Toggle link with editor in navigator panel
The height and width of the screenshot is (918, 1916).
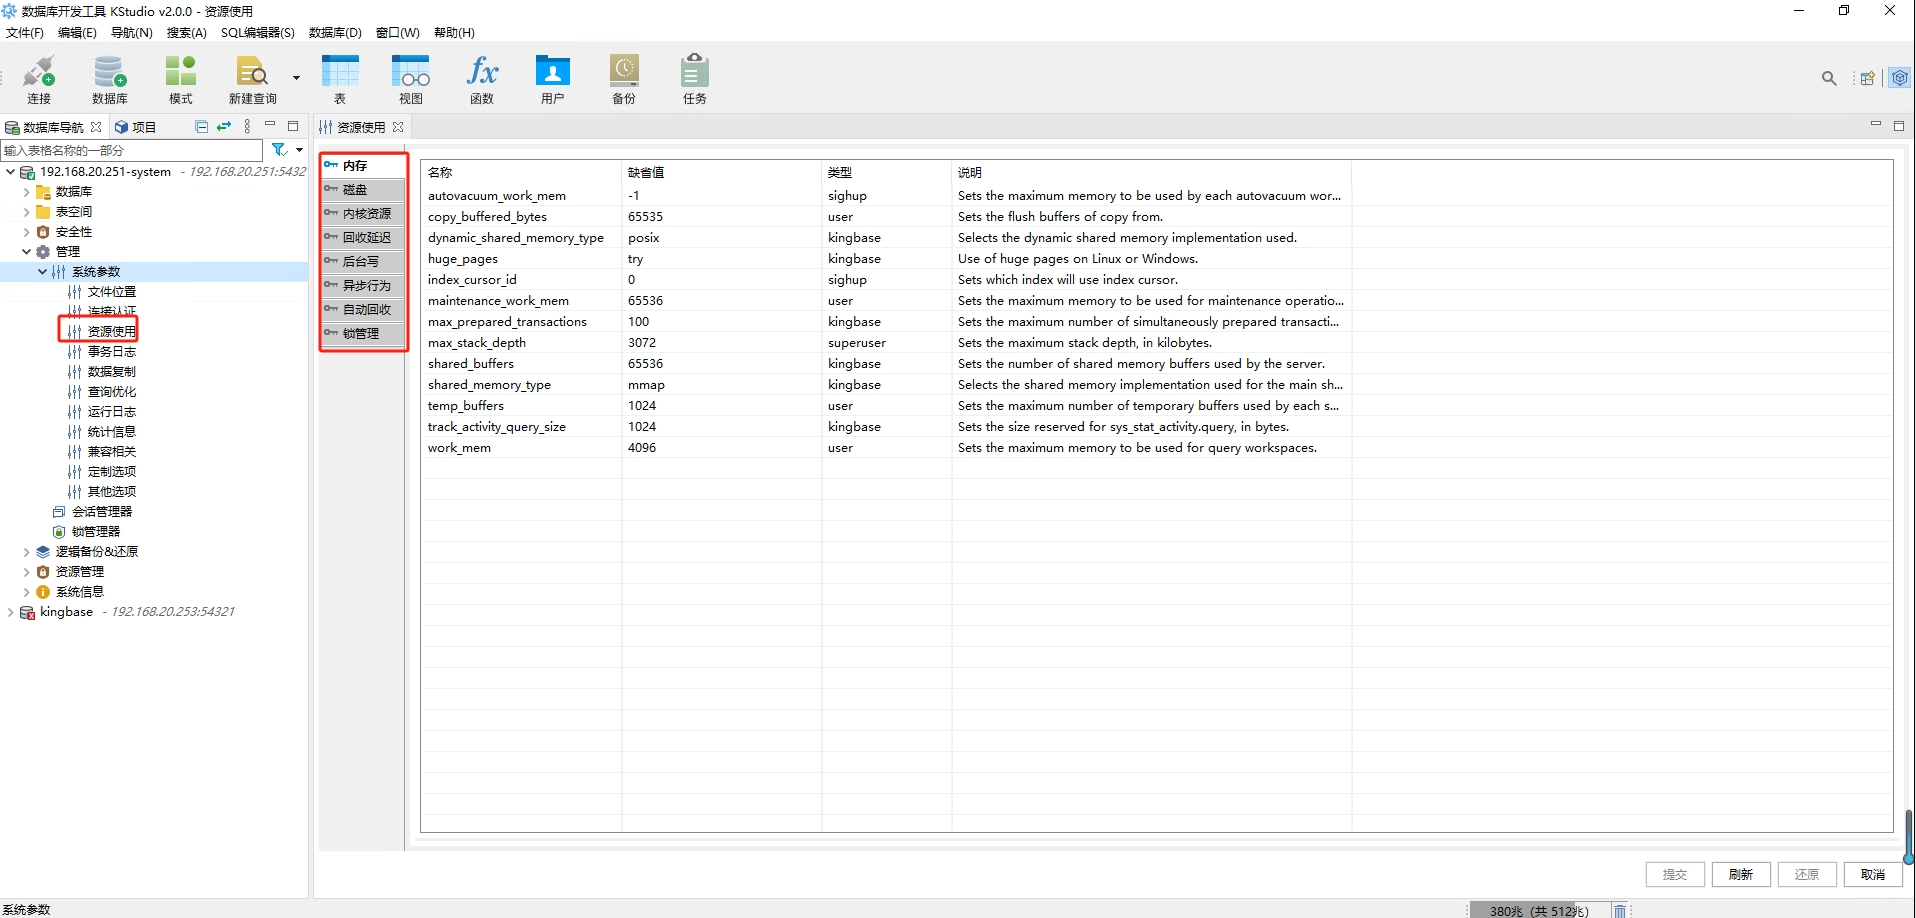coord(224,127)
